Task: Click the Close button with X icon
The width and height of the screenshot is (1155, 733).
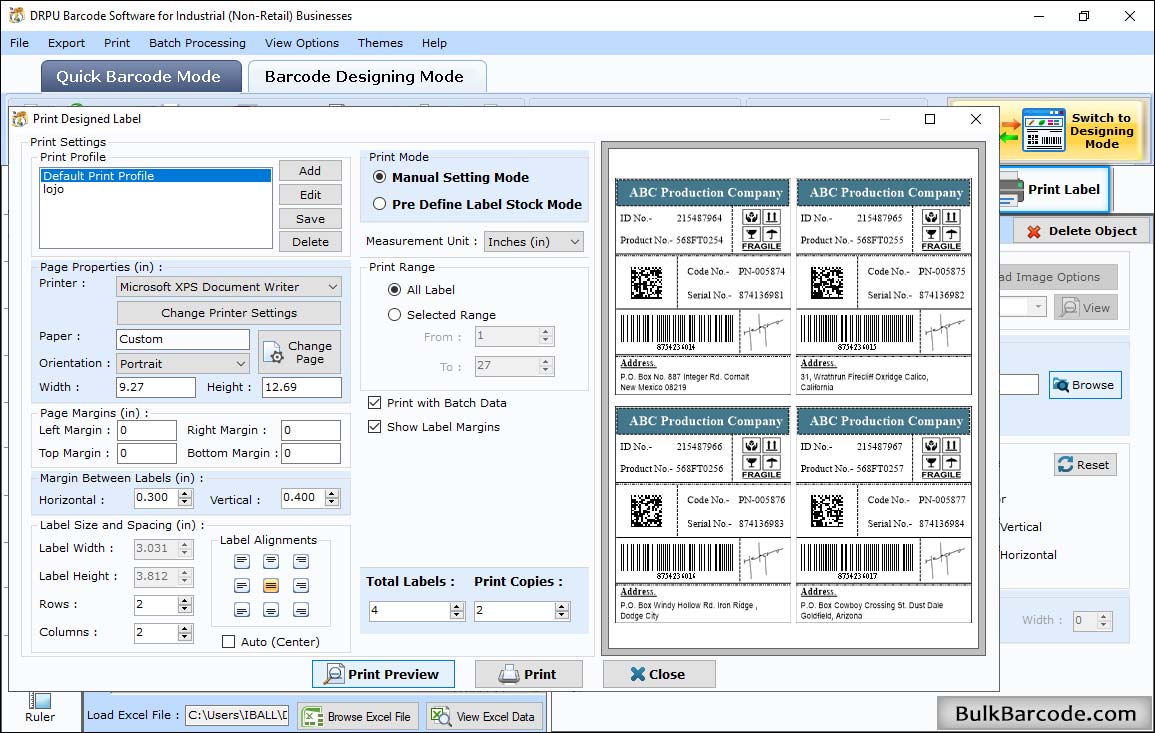Action: (659, 674)
